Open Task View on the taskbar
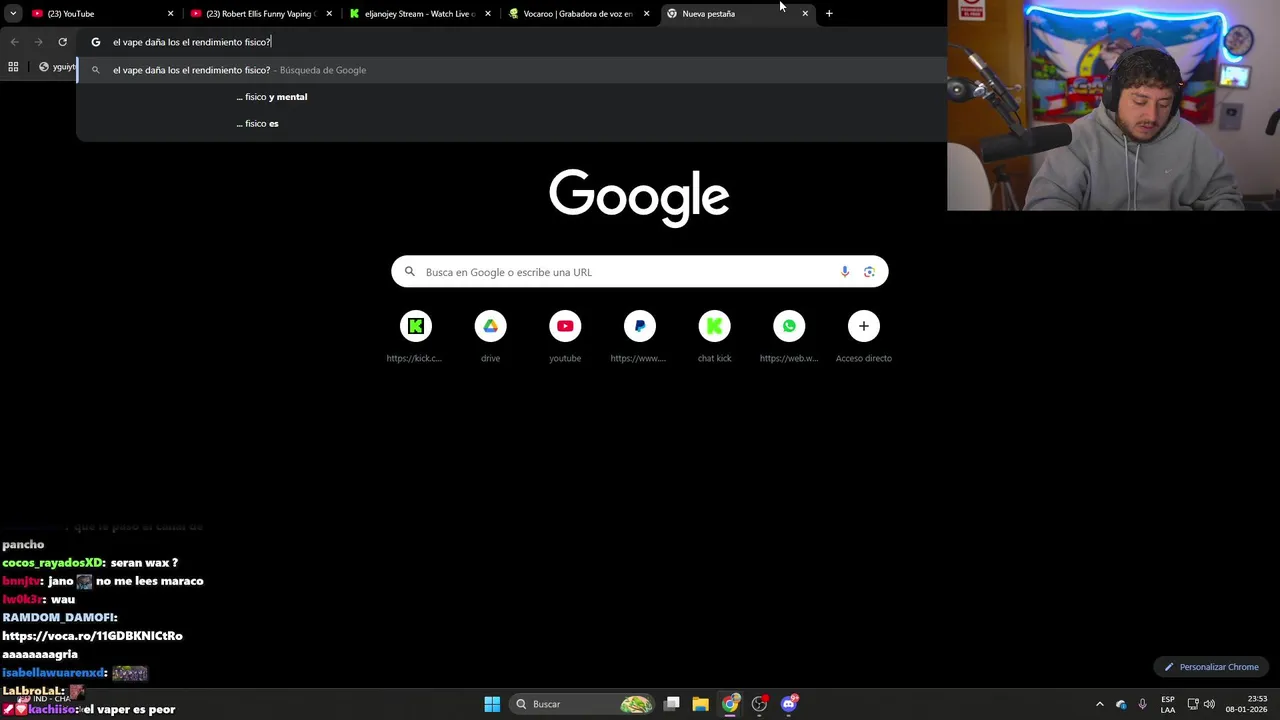This screenshot has width=1280, height=720. pos(672,704)
